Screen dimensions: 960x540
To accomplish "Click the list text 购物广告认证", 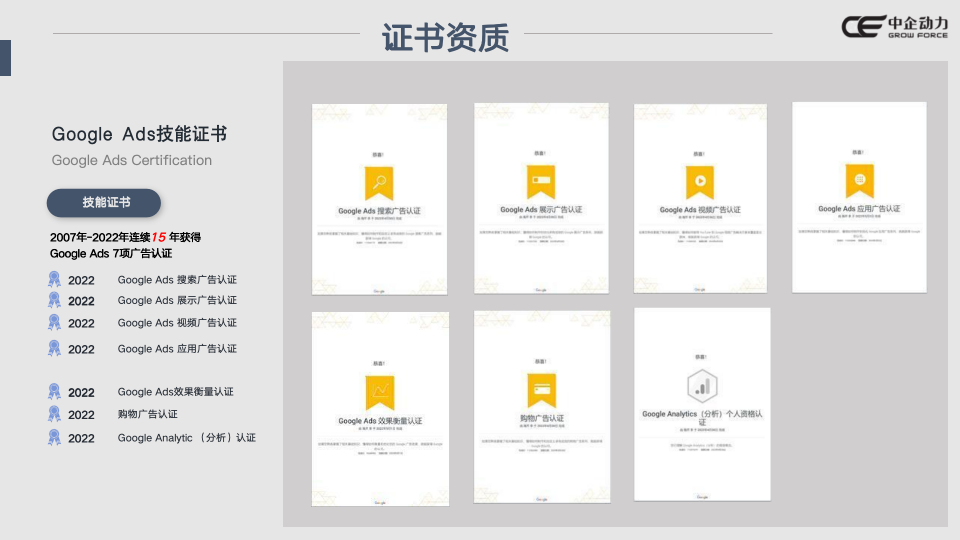I will [x=148, y=414].
